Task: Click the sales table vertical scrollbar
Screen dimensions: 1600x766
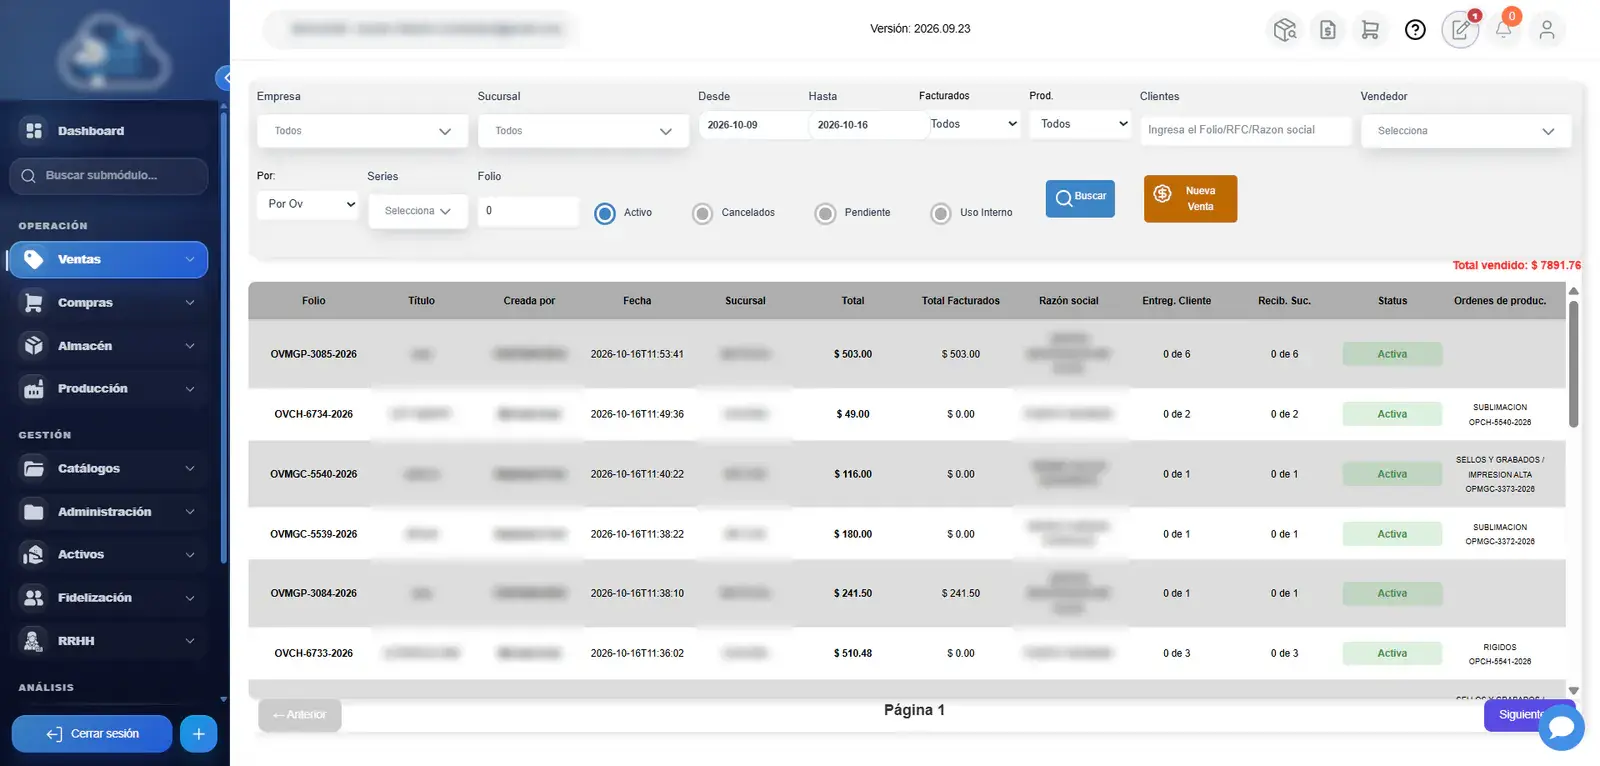Action: [1573, 364]
